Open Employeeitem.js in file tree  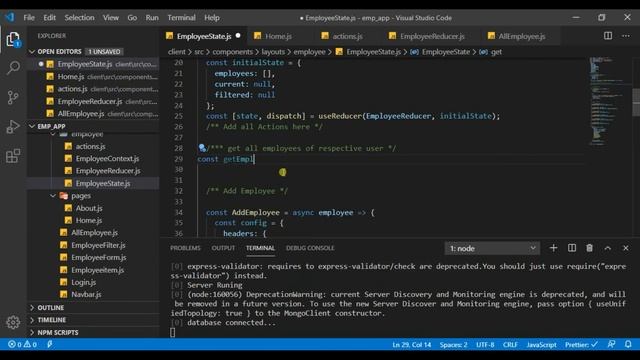click(97, 270)
